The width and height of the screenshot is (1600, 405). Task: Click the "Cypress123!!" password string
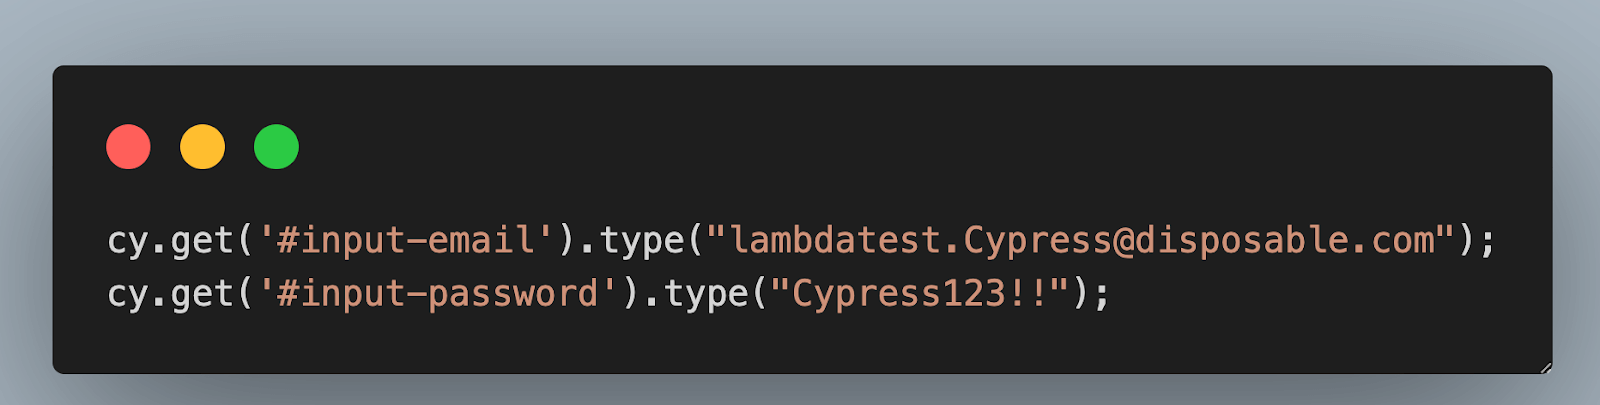click(920, 294)
